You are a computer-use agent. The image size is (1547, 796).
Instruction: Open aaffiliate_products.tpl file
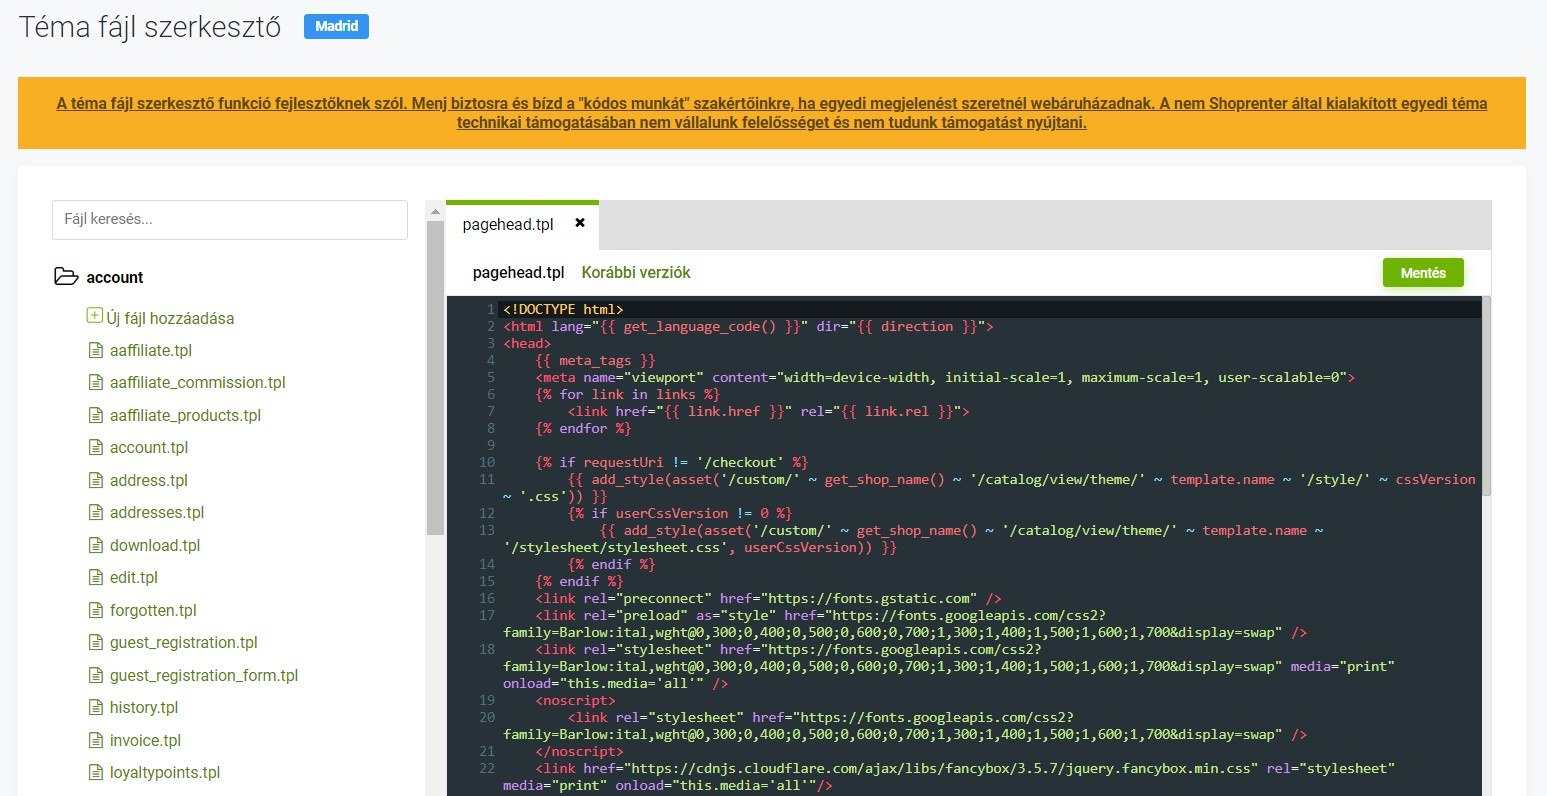coord(185,415)
